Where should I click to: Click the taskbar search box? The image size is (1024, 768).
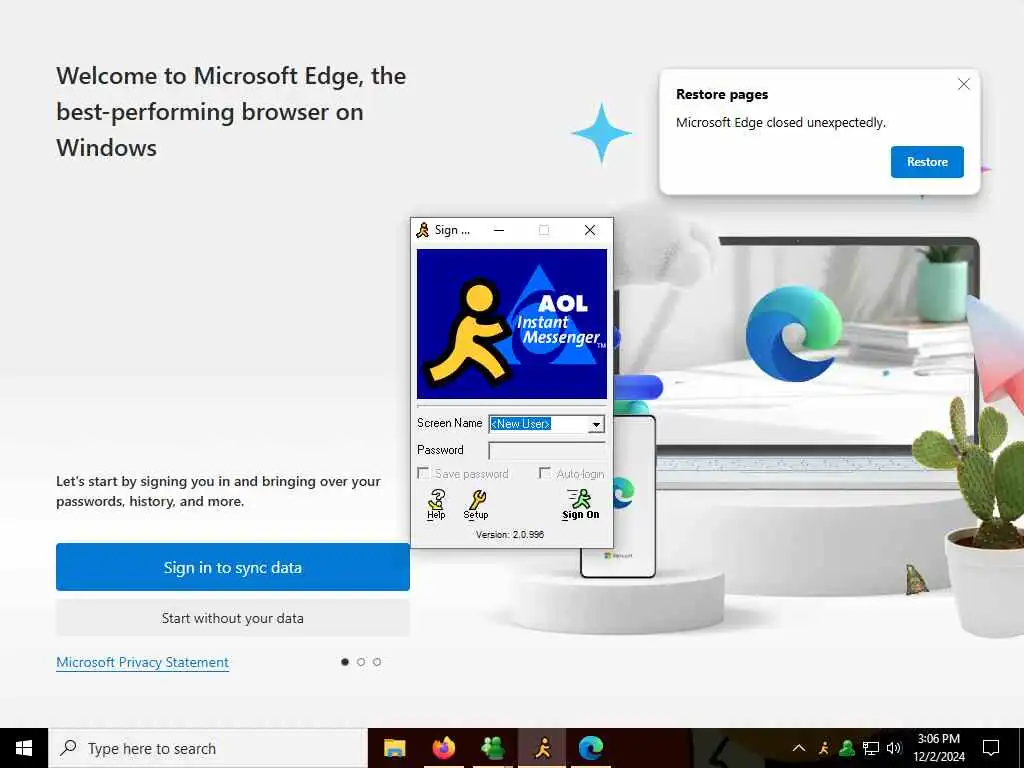[208, 748]
